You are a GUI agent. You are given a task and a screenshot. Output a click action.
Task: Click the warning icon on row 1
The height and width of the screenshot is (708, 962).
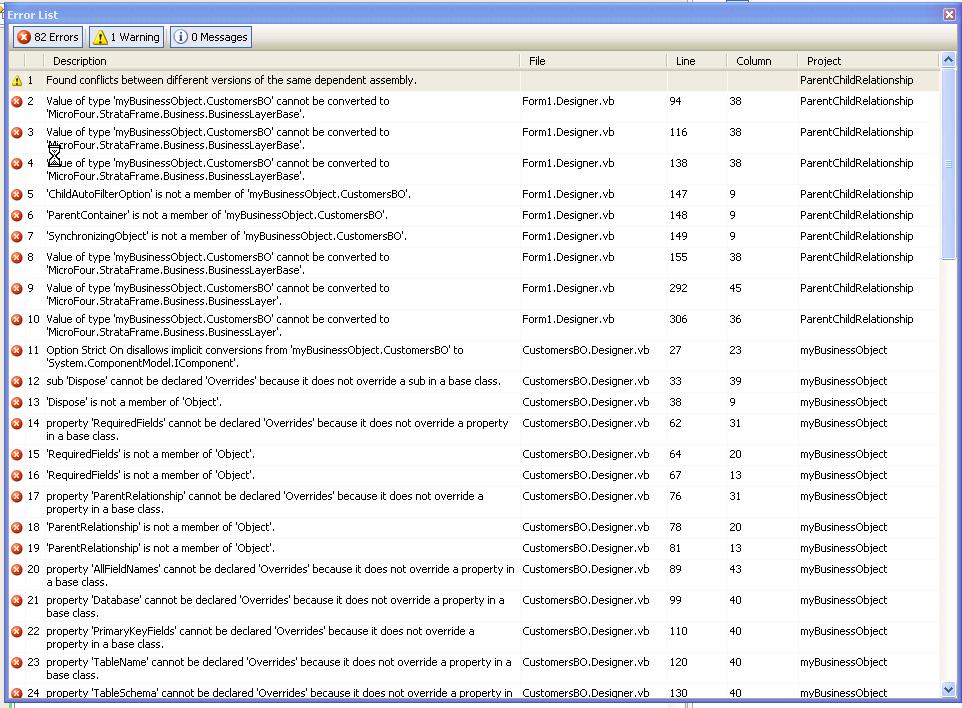[16, 80]
